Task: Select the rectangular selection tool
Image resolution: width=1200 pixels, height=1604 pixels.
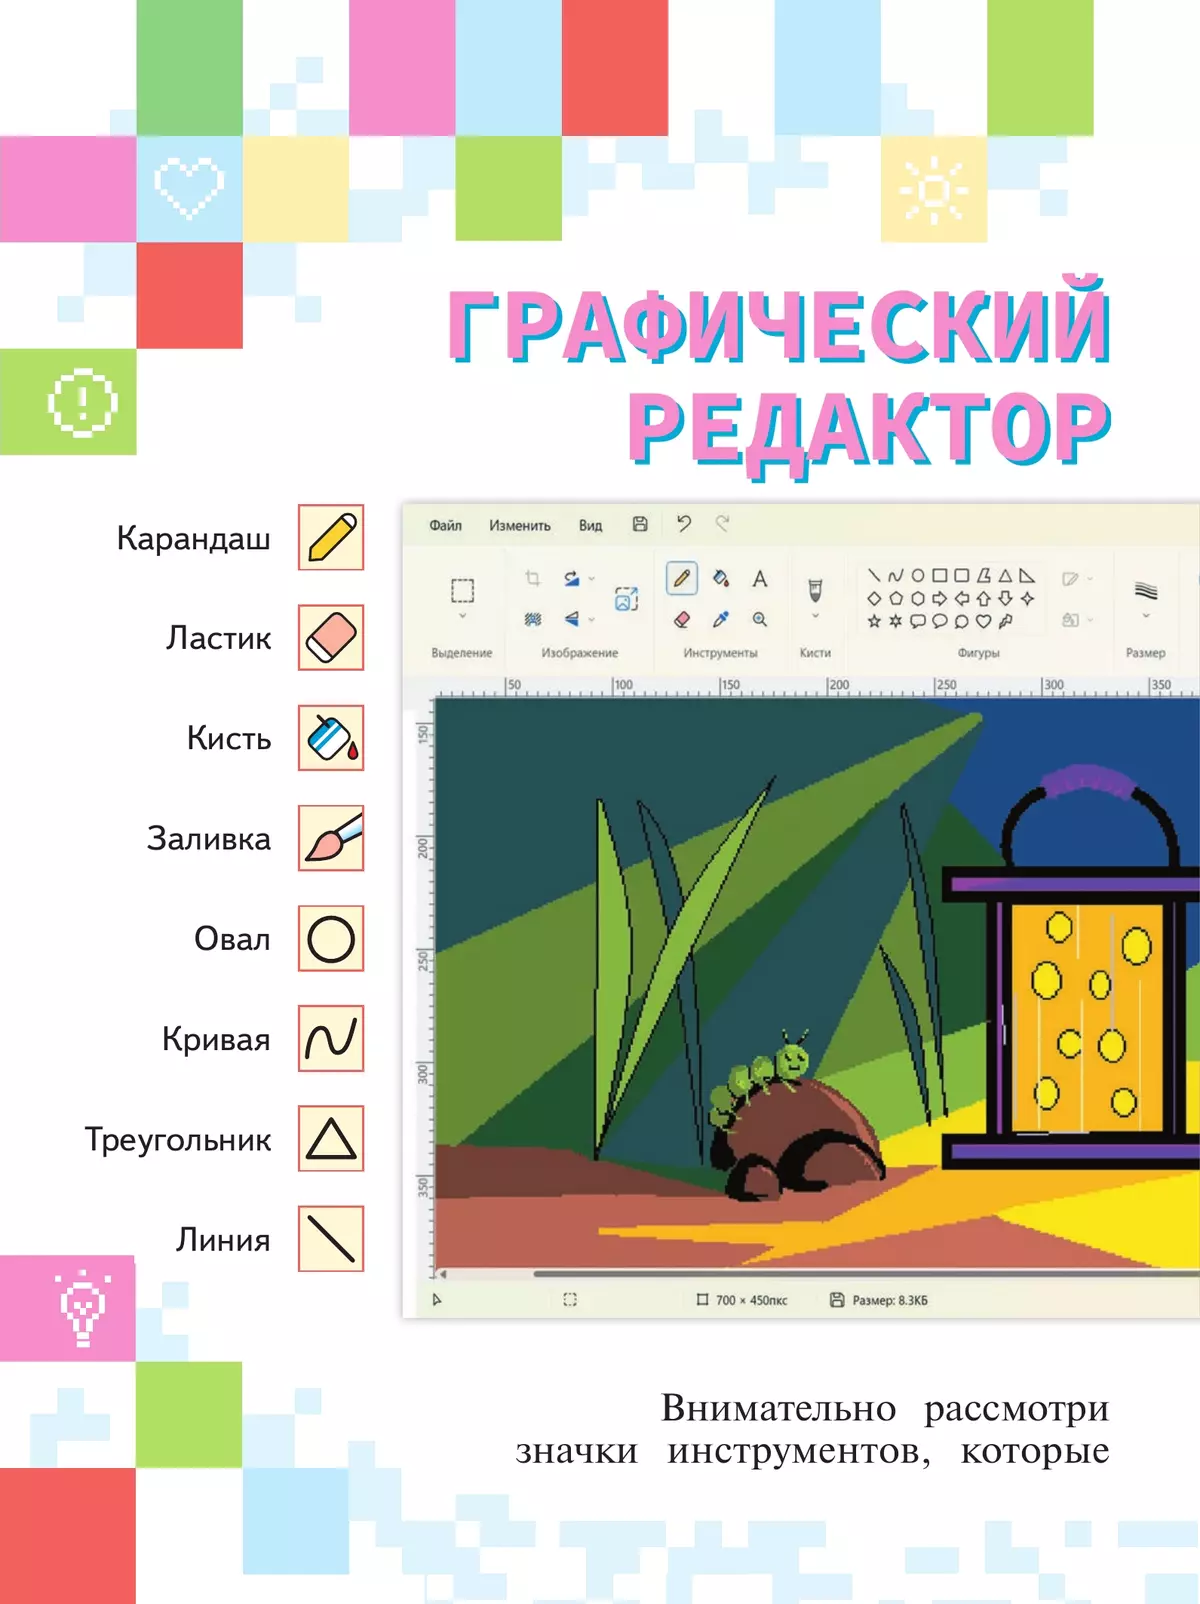Action: [x=462, y=590]
